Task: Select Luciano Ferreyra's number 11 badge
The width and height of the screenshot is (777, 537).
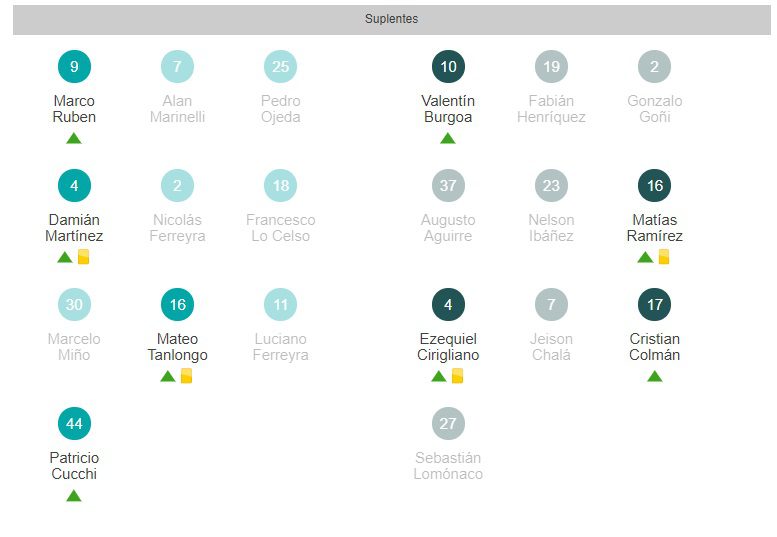Action: coord(280,305)
